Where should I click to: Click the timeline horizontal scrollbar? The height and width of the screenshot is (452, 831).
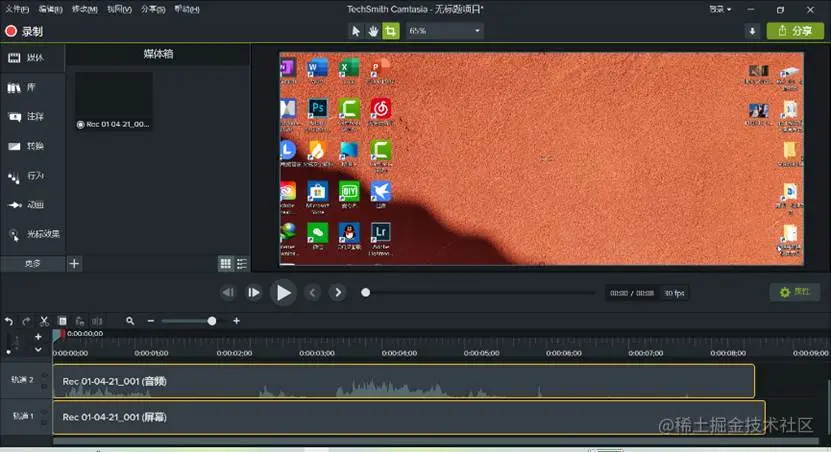tap(436, 441)
